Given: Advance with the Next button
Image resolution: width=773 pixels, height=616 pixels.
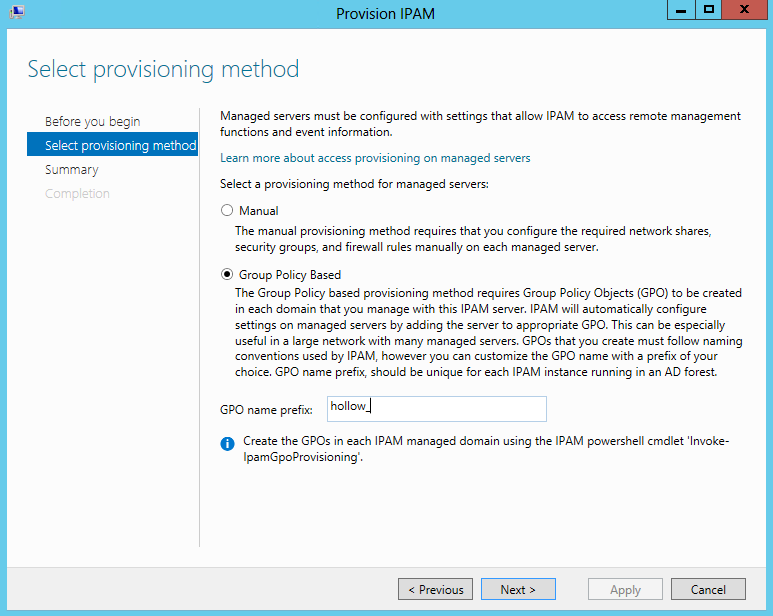Looking at the screenshot, I should [518, 590].
